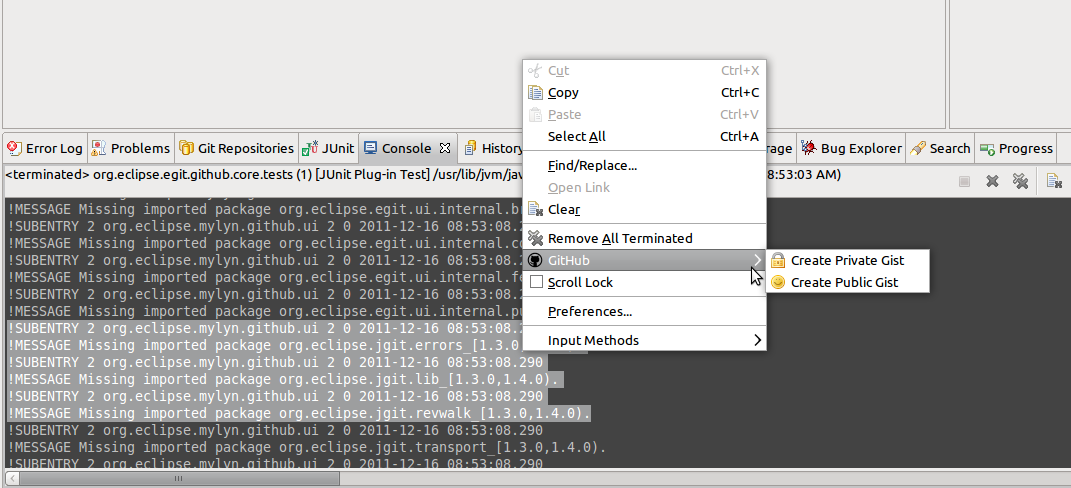
Task: Click the horizontal scrollbar thumb in Console
Action: point(179,478)
